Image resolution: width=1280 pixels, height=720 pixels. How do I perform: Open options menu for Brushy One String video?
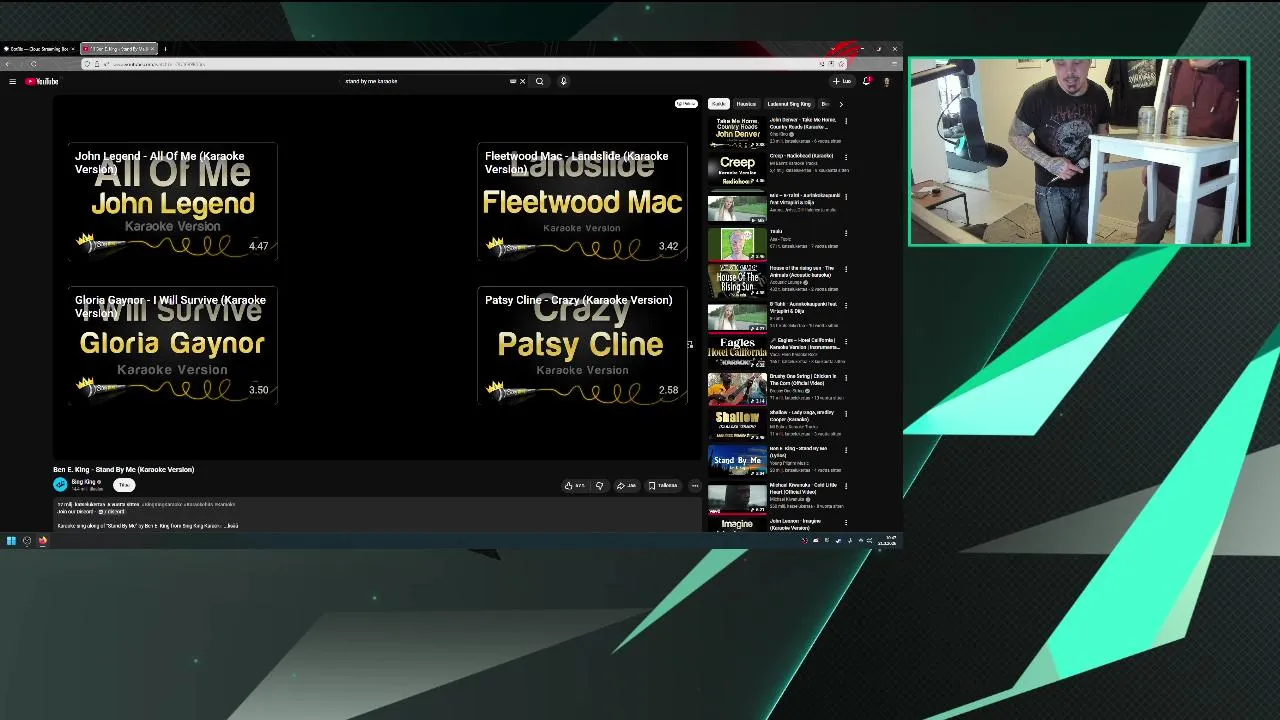click(846, 377)
